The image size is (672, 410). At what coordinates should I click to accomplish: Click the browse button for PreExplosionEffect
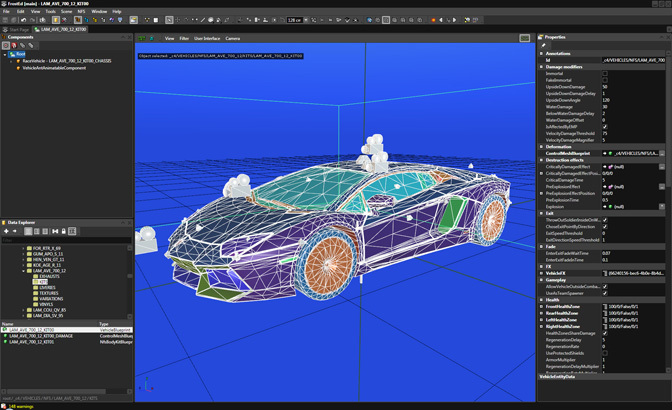click(x=662, y=186)
